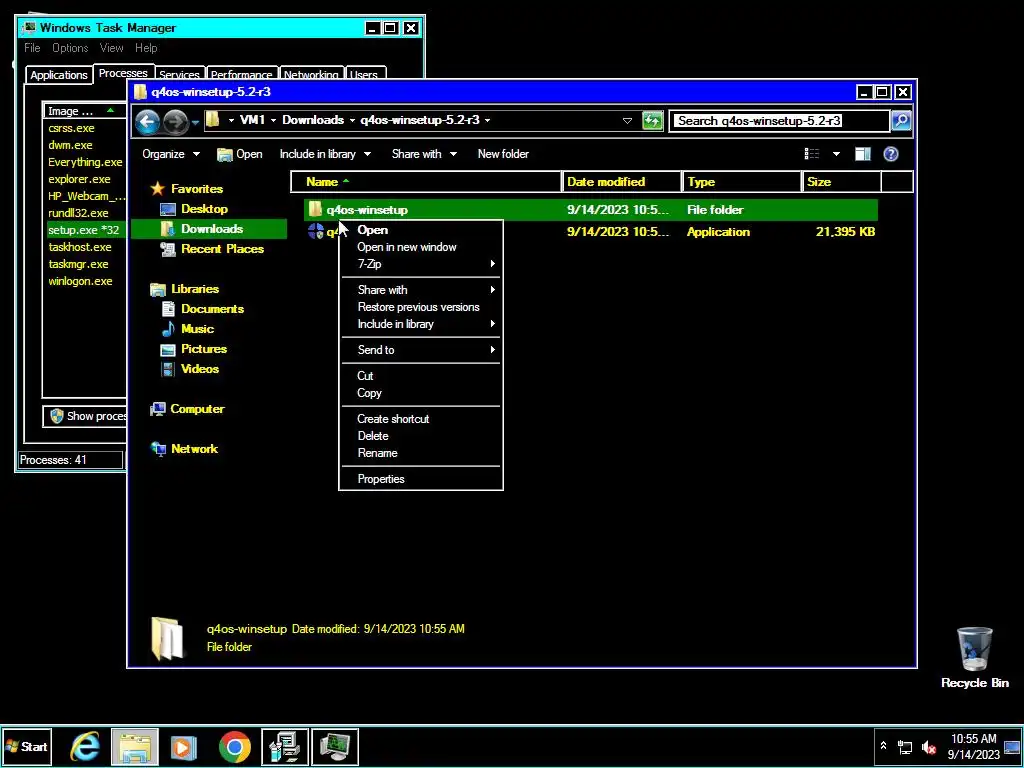The height and width of the screenshot is (768, 1024).
Task: Open Pictures library
Action: point(204,349)
